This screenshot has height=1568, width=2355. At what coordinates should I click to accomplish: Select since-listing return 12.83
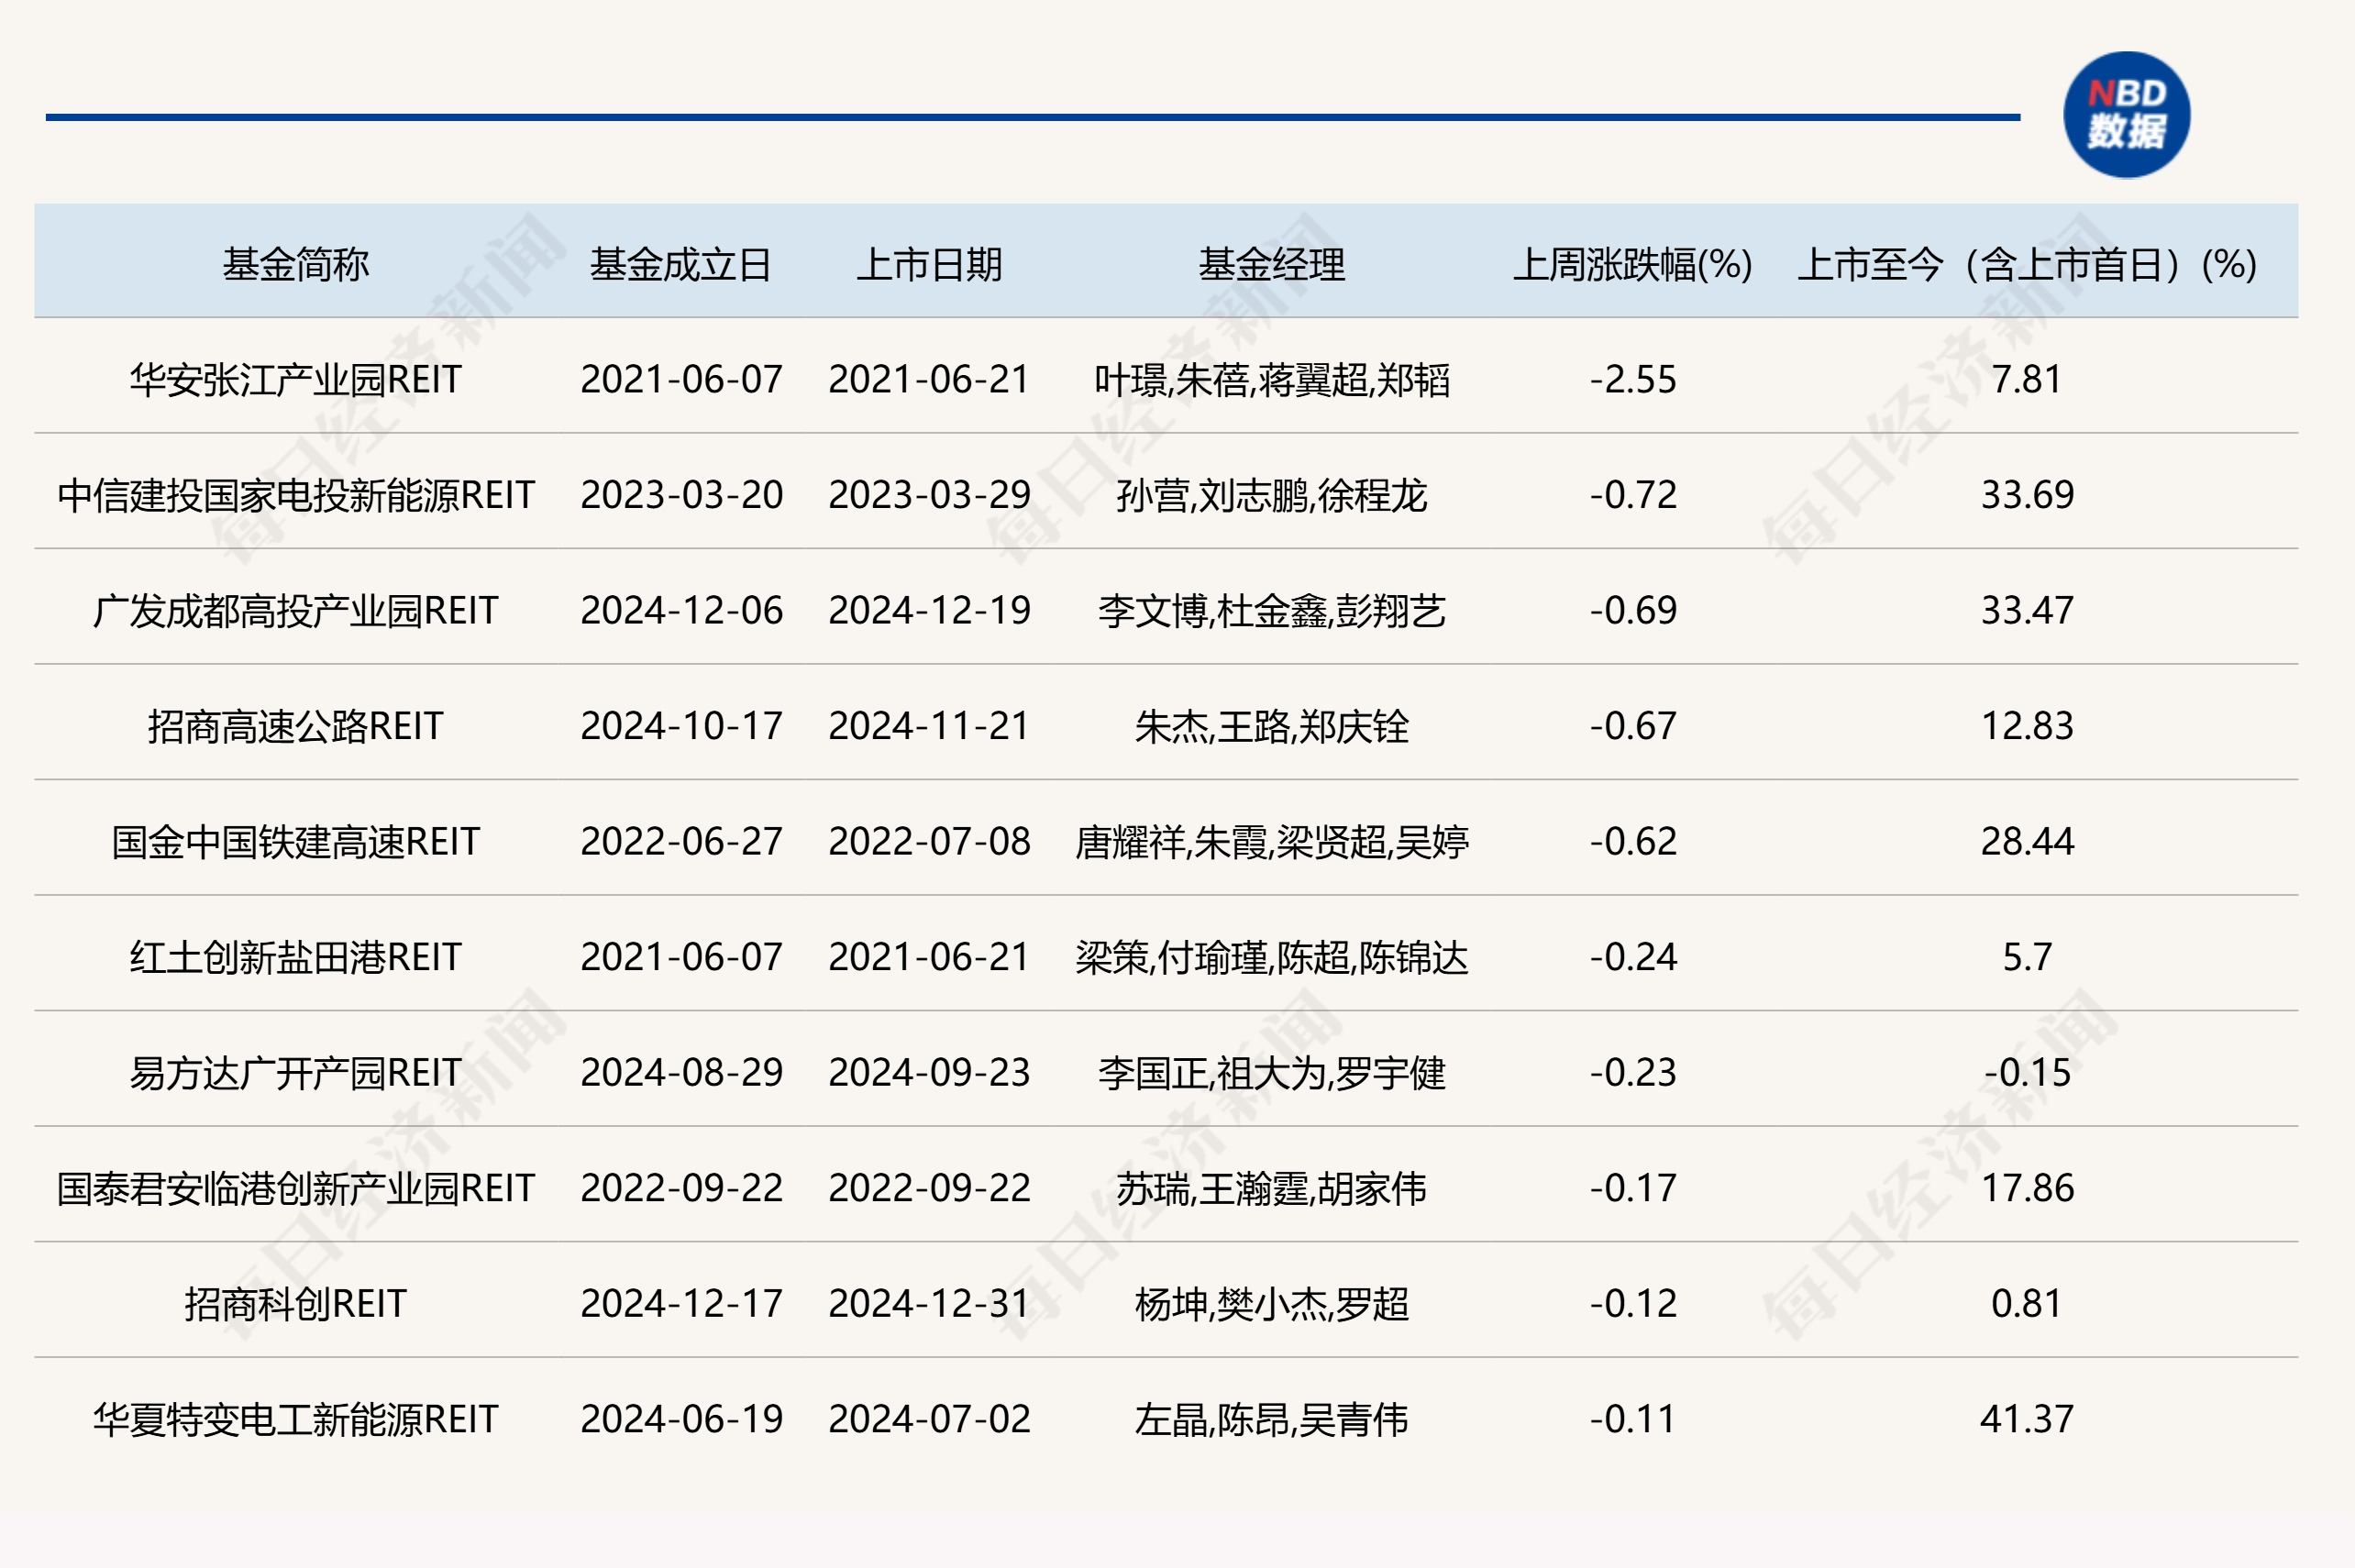coord(2027,726)
